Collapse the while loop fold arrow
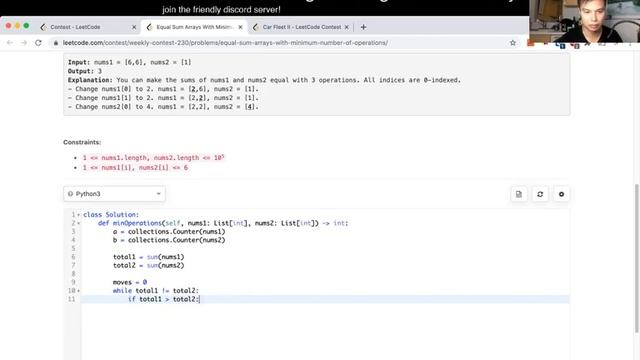 [x=78, y=291]
